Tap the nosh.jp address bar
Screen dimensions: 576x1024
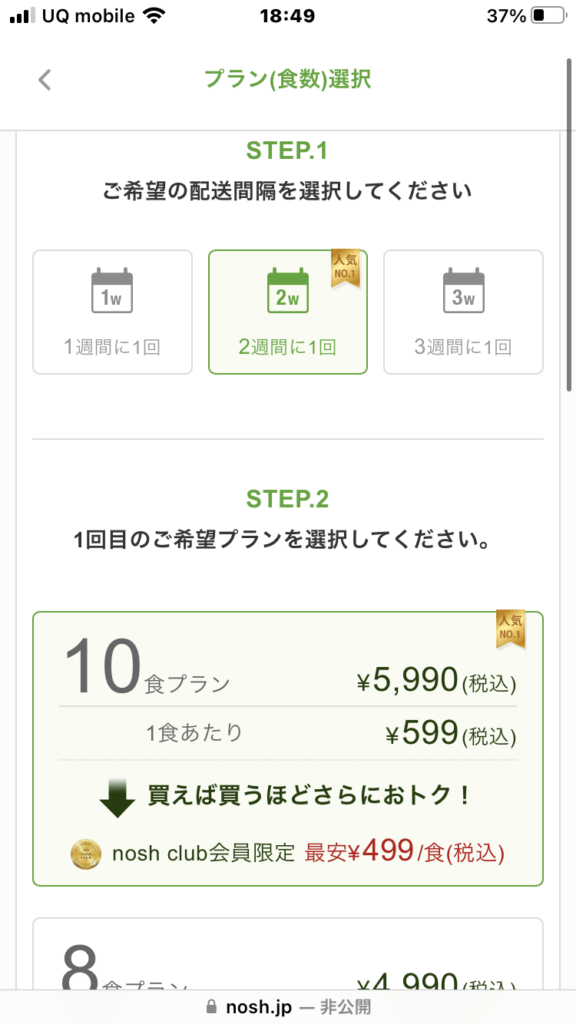point(288,1006)
